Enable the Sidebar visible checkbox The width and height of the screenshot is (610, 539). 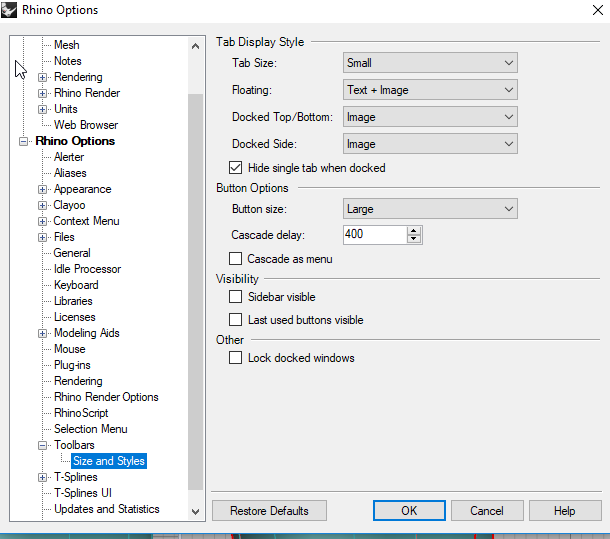[236, 297]
